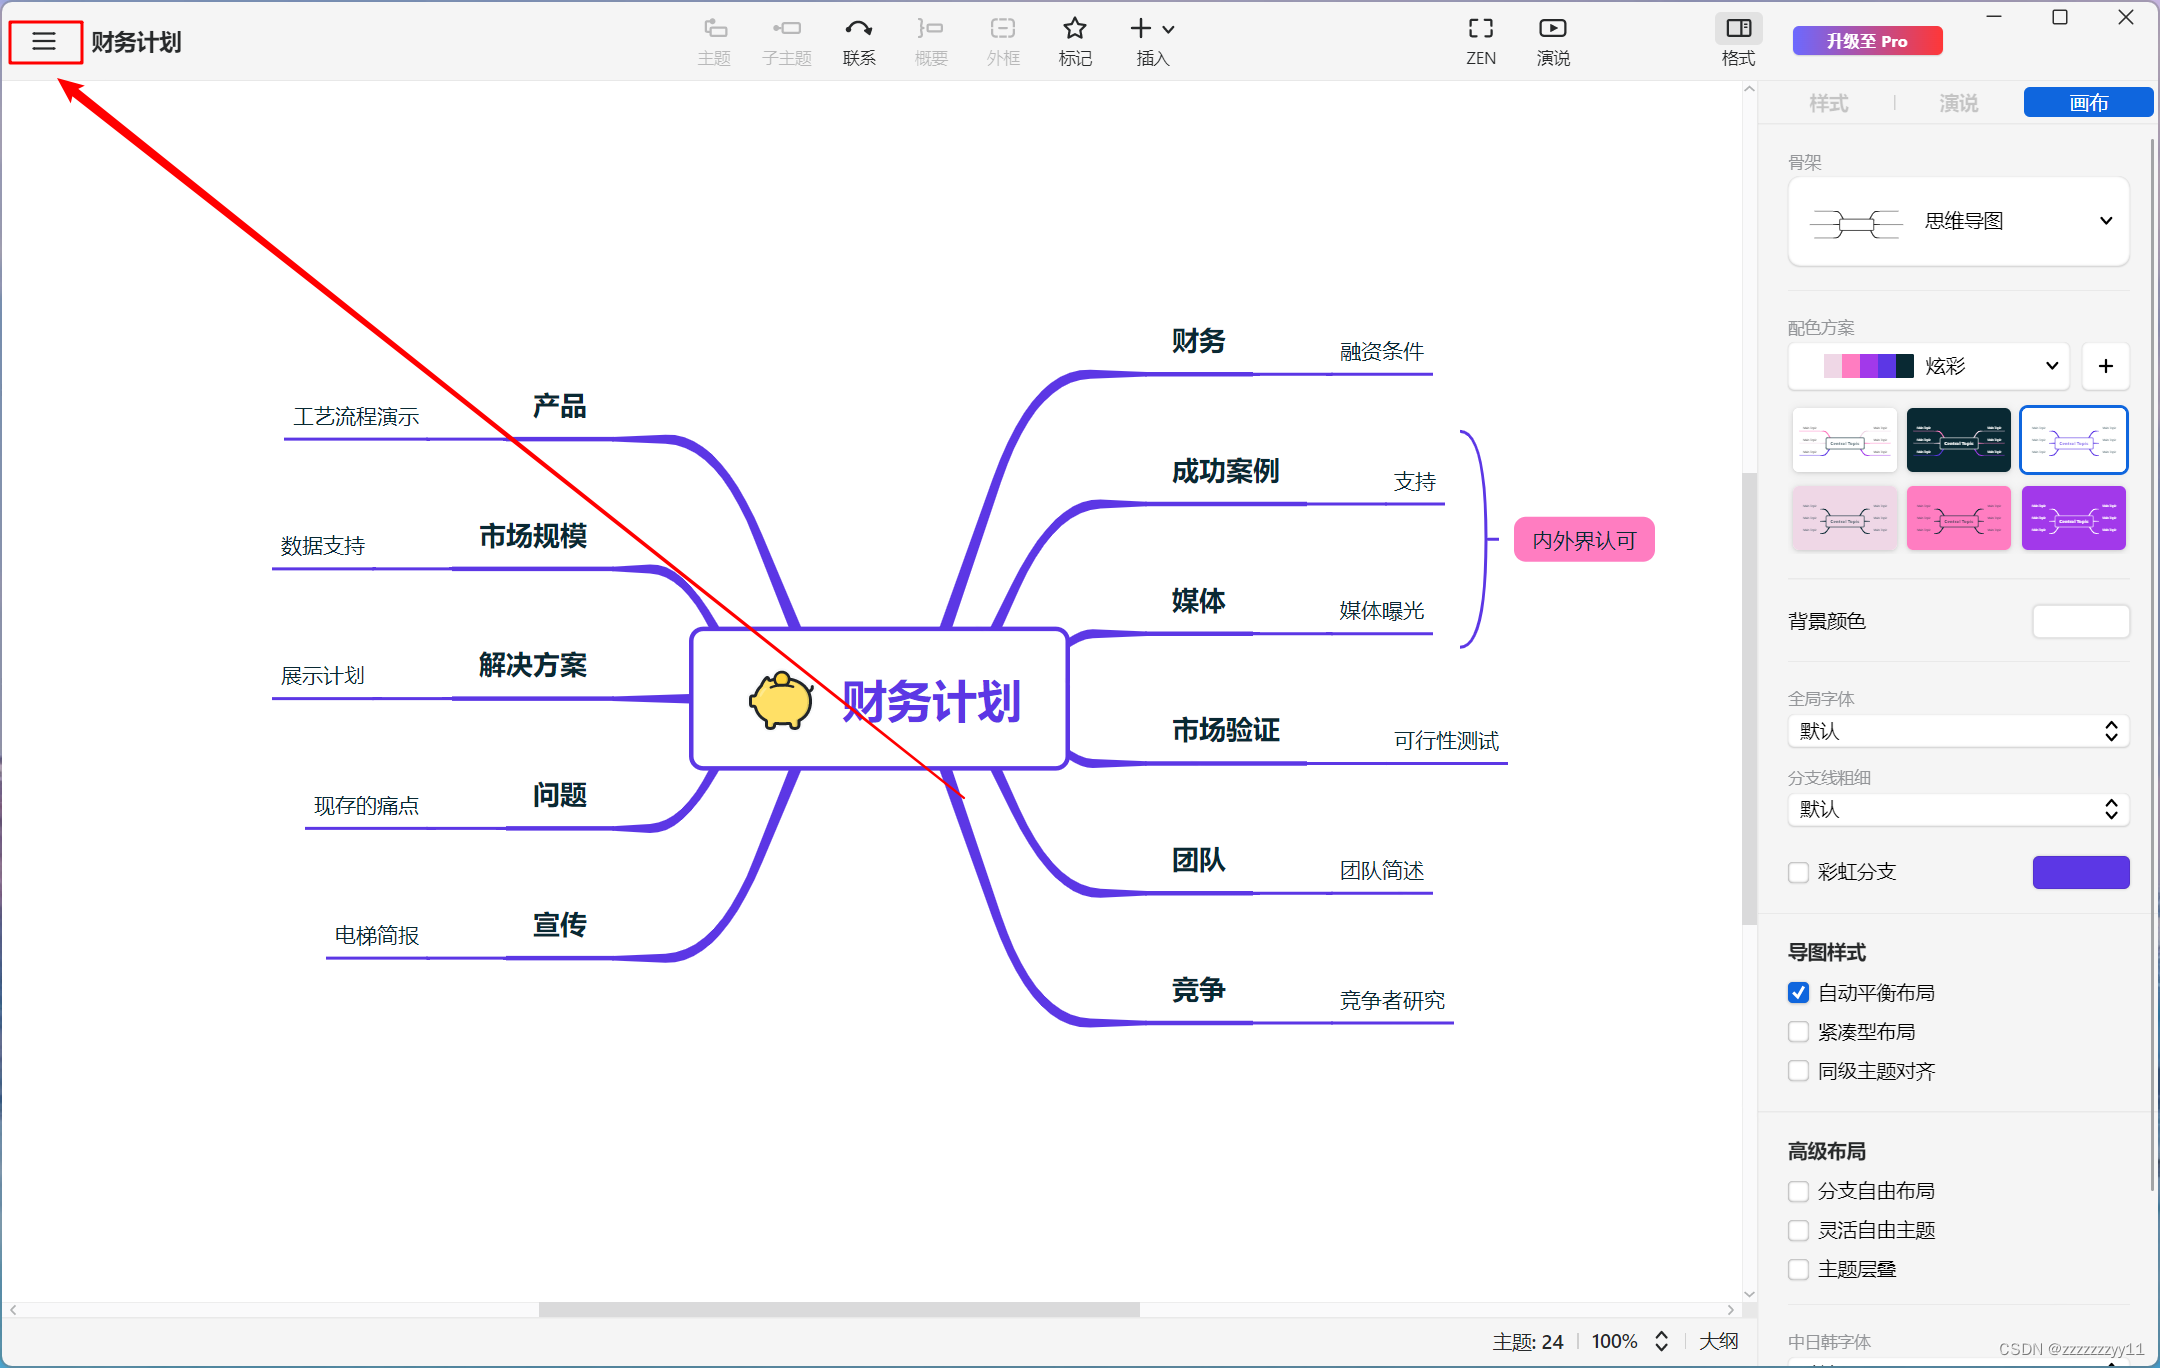Click the 联系 relationship tool icon
The height and width of the screenshot is (1368, 2160).
tap(858, 30)
